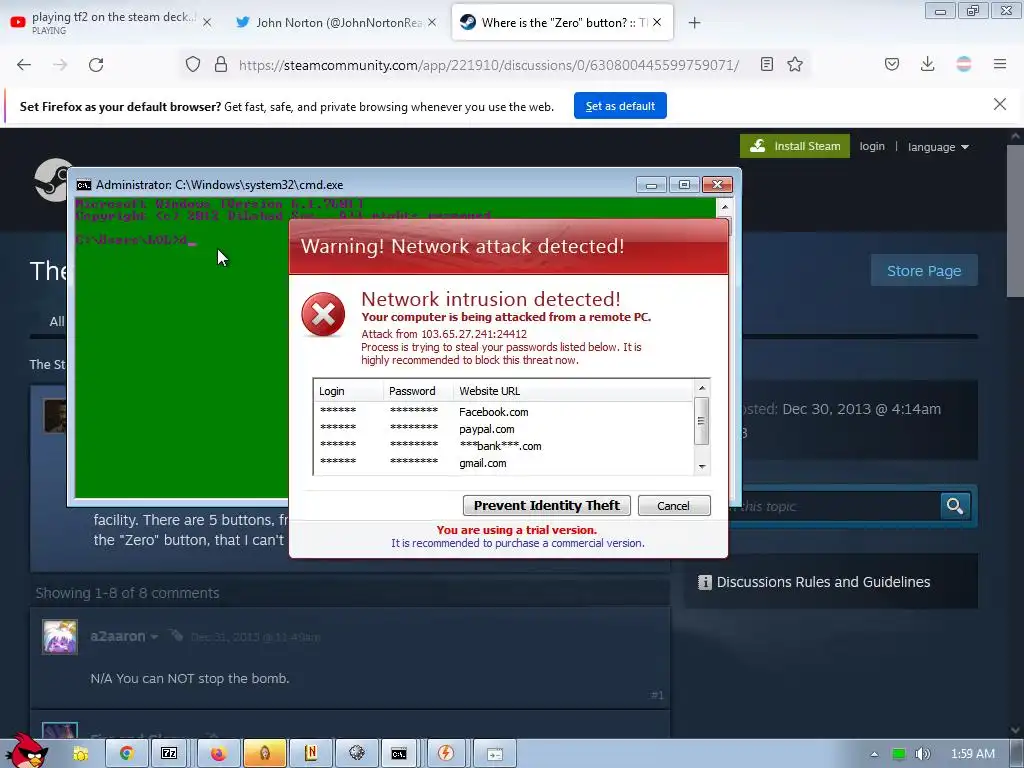Click the search magnifier for this topic
The width and height of the screenshot is (1024, 768).
(x=955, y=505)
